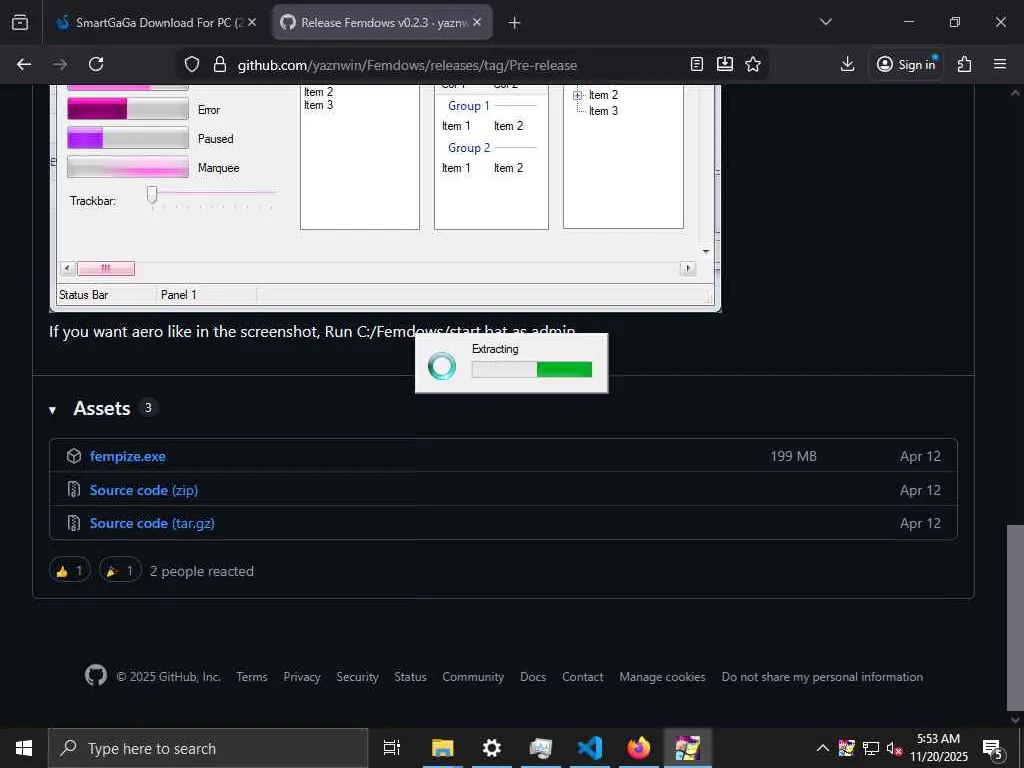This screenshot has width=1024, height=768.
Task: Open the Docs footer link
Action: tap(533, 677)
